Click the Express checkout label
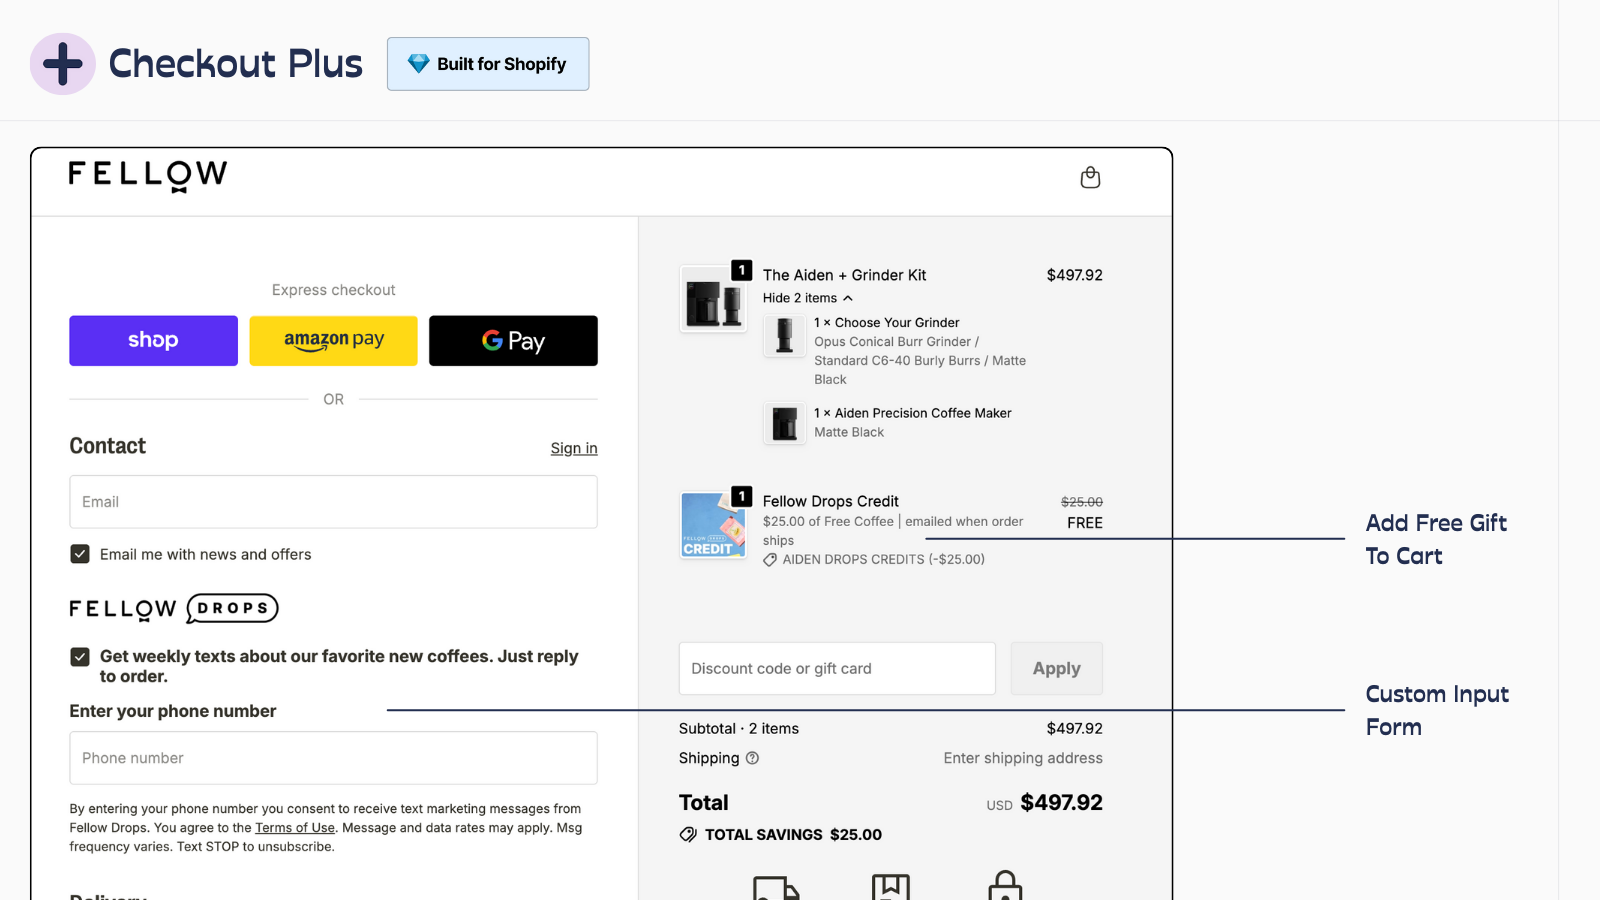Image resolution: width=1600 pixels, height=900 pixels. [x=333, y=290]
